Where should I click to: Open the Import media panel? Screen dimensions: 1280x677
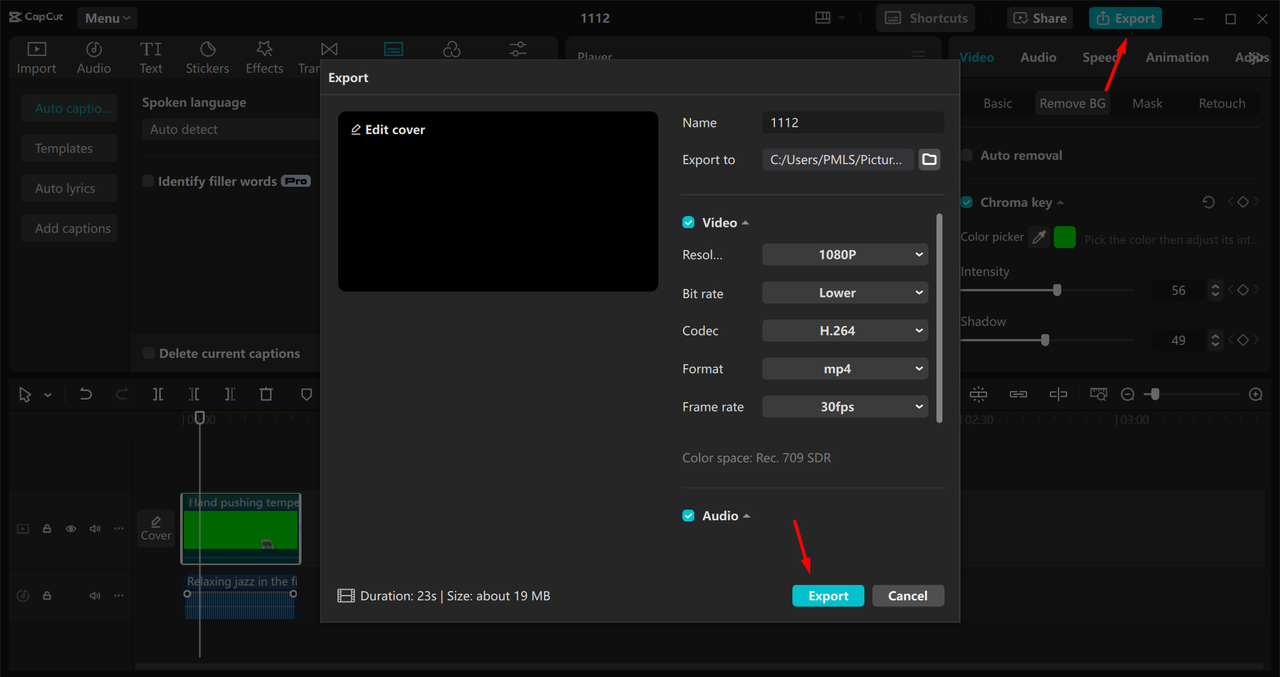click(x=36, y=58)
